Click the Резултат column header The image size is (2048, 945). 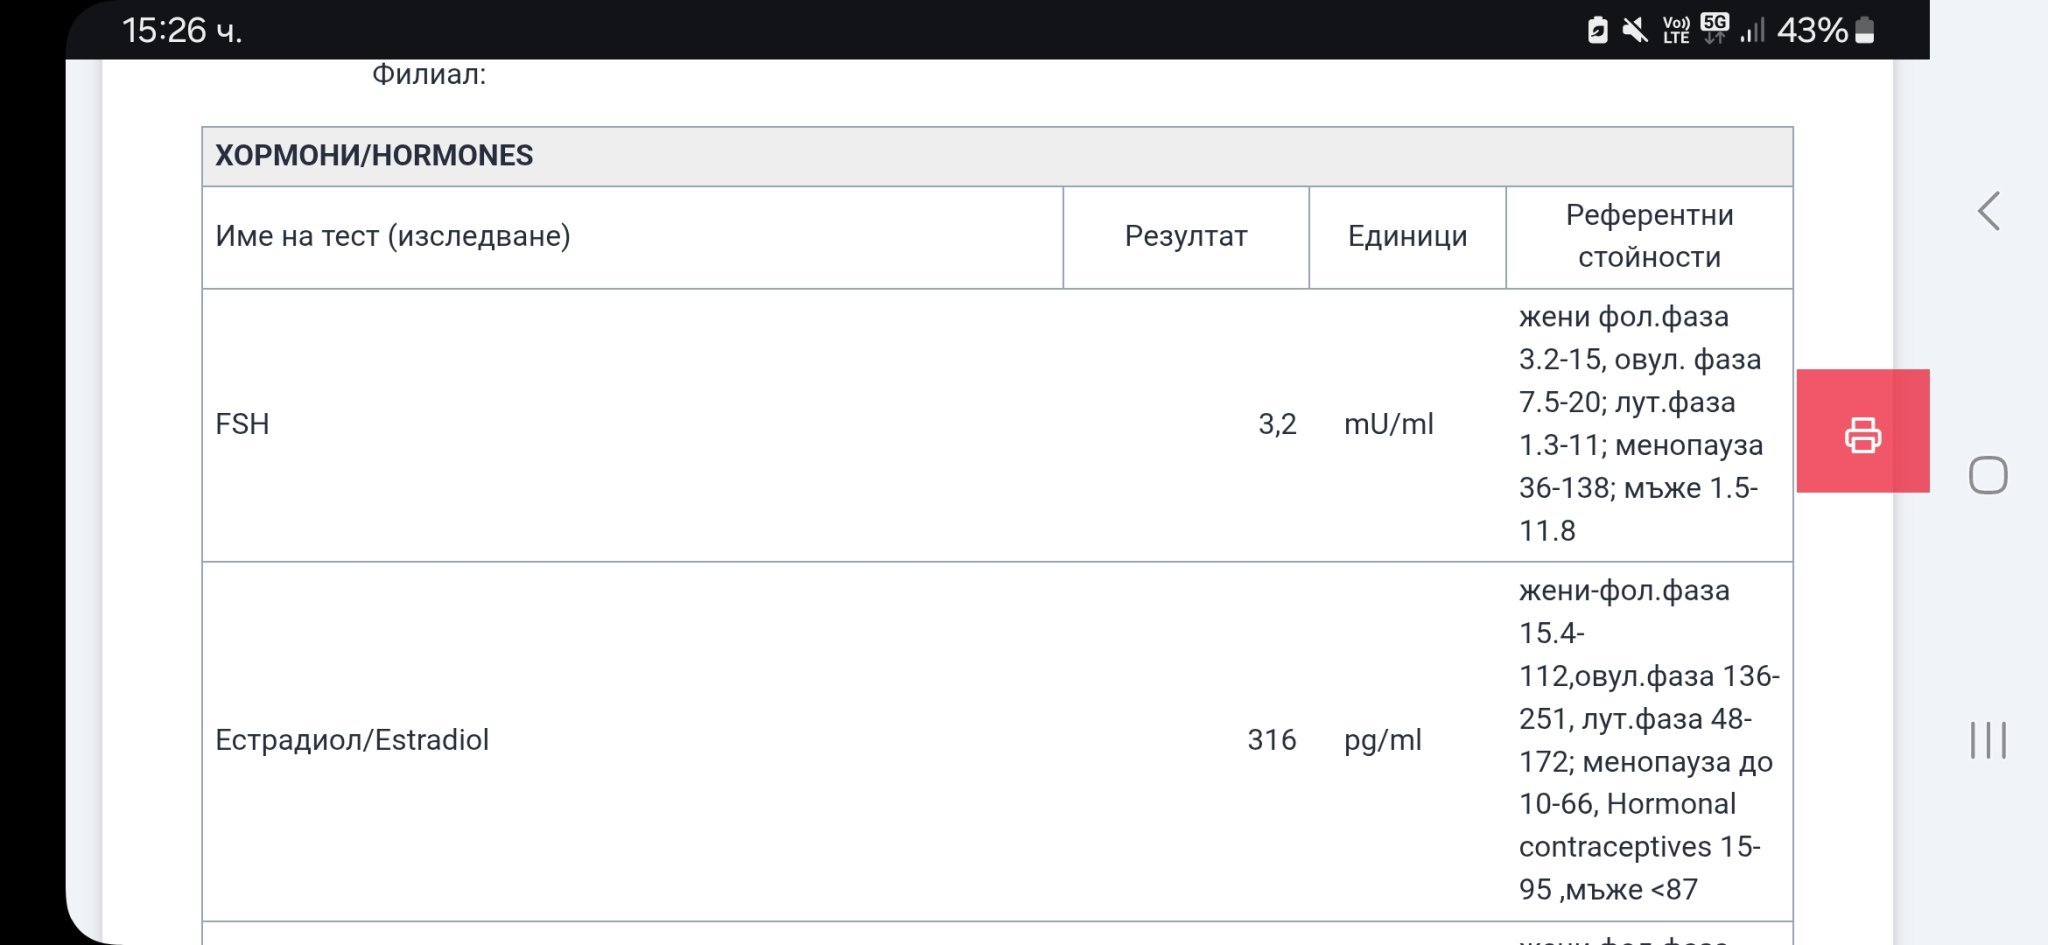coord(1186,236)
